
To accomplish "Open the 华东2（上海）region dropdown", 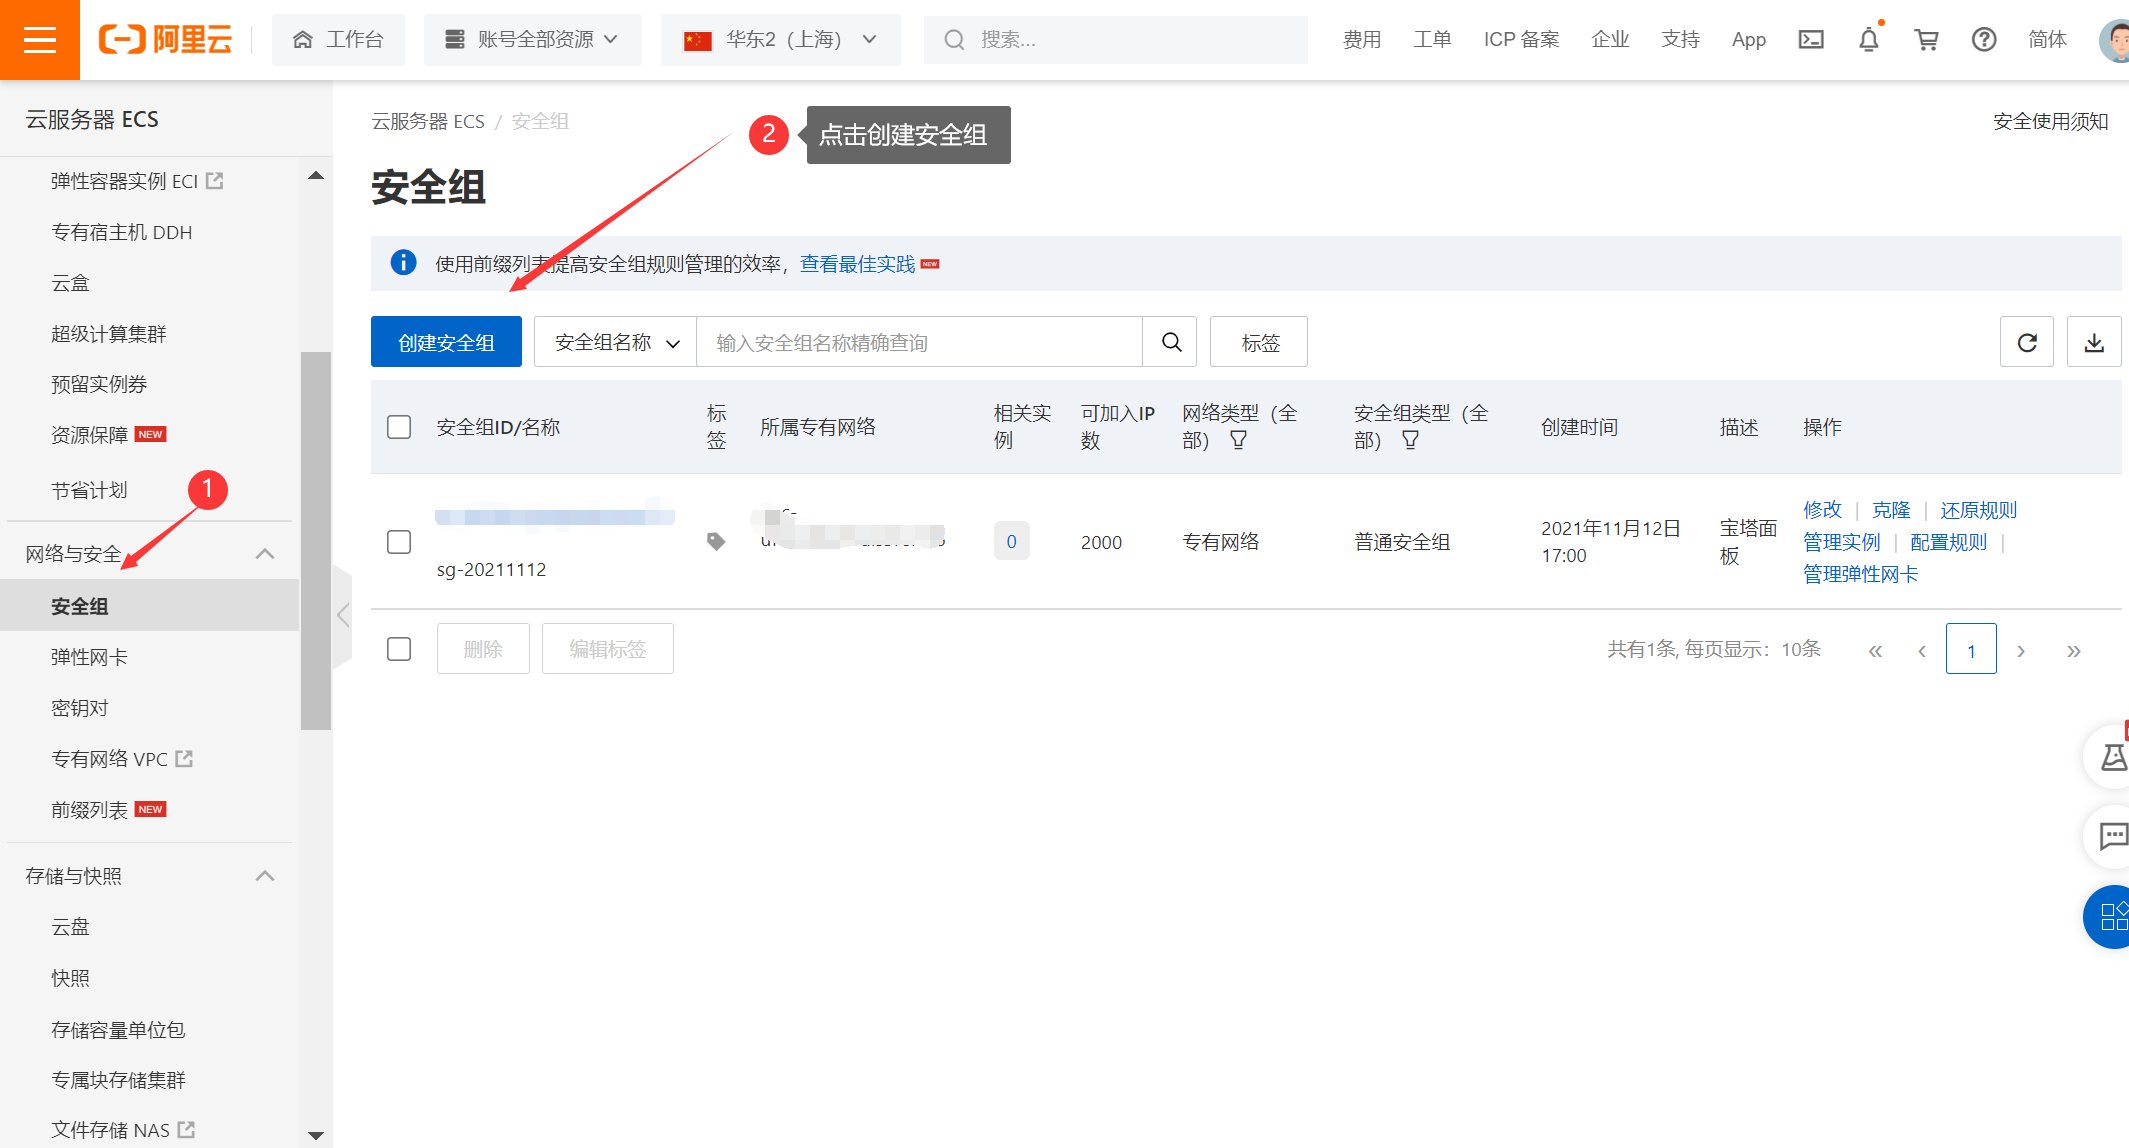I will pyautogui.click(x=780, y=39).
